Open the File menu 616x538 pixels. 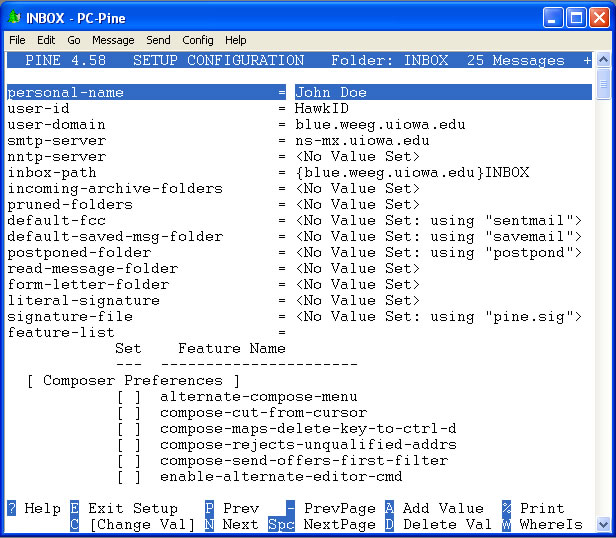point(17,40)
